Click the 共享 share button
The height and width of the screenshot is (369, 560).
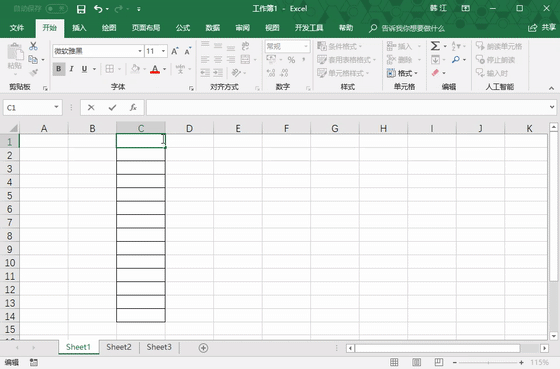pos(542,28)
